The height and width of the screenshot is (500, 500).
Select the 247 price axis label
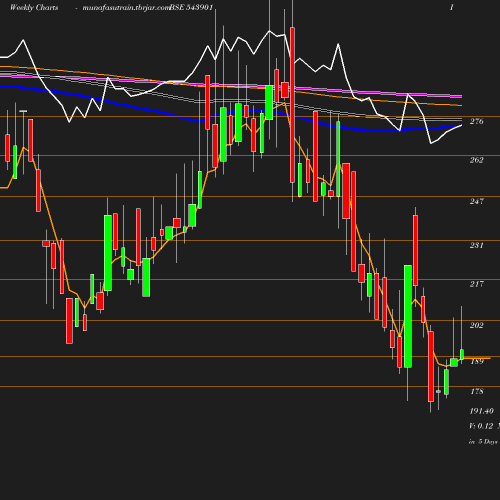(x=476, y=201)
